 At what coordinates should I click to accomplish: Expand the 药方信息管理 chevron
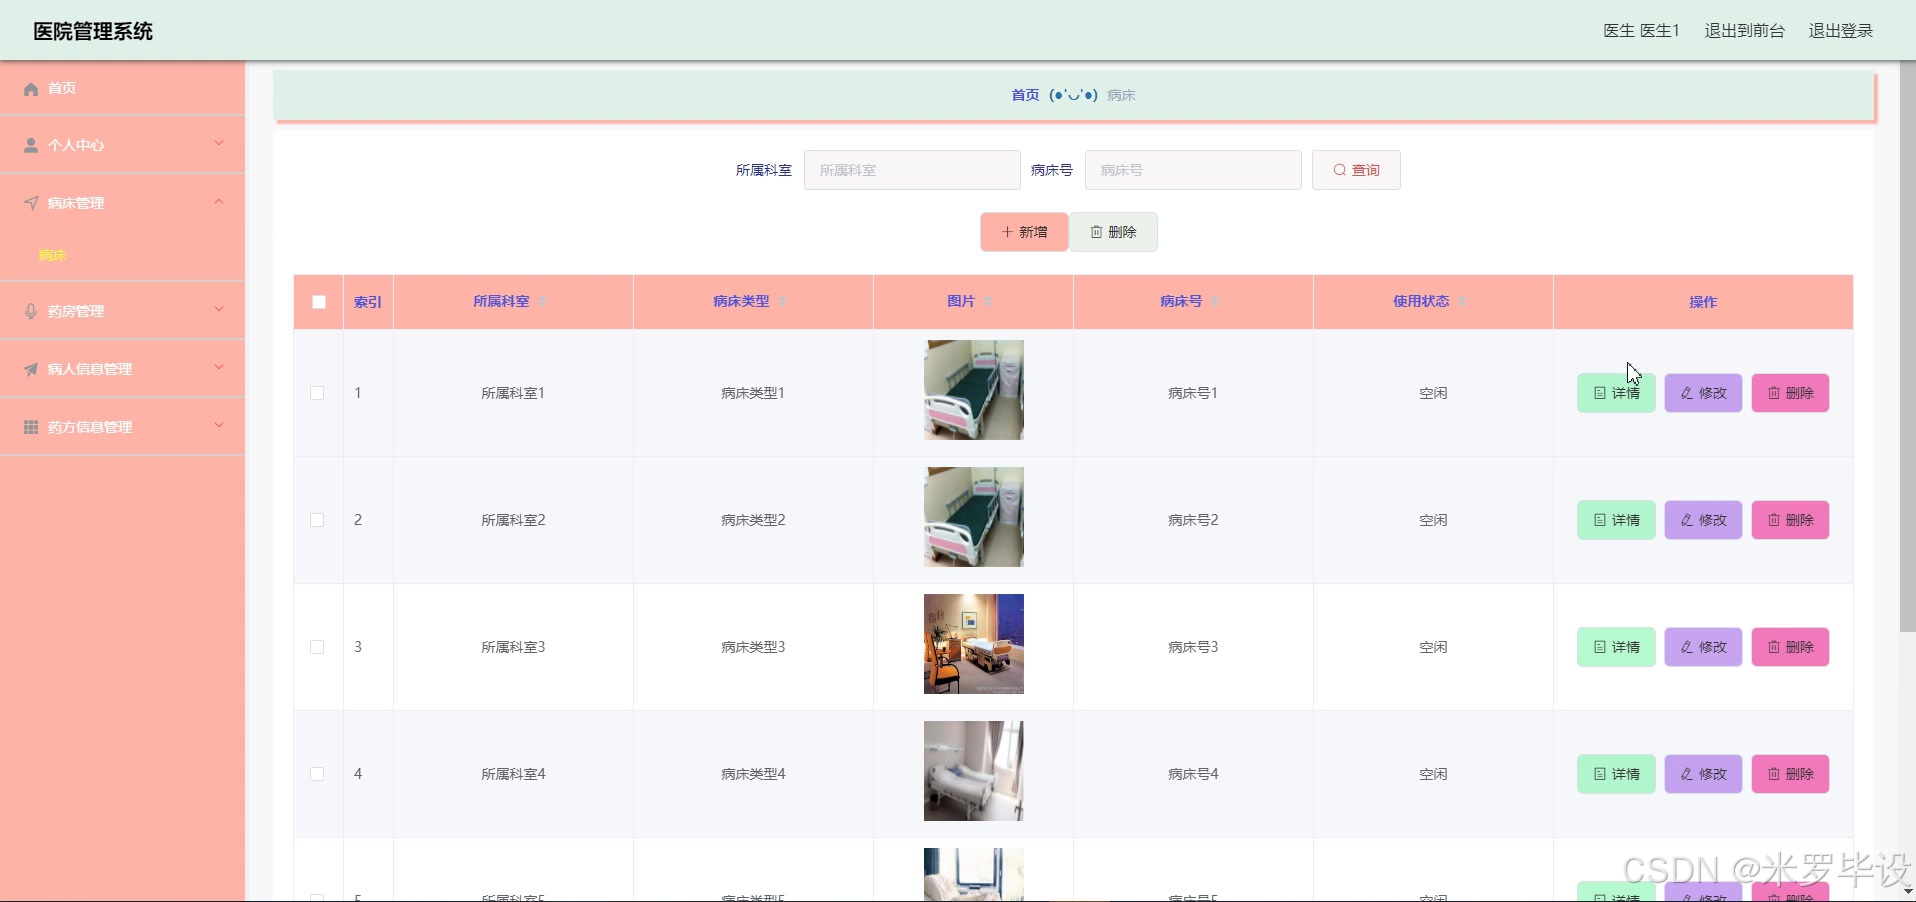click(219, 426)
